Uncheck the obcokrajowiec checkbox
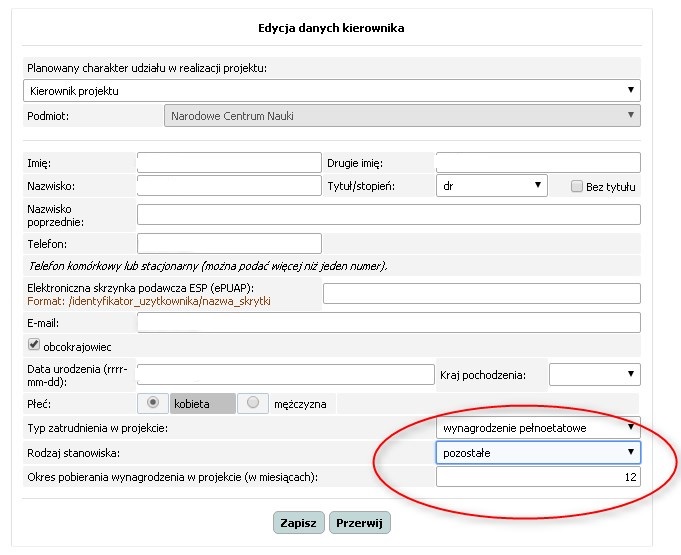 (x=33, y=345)
